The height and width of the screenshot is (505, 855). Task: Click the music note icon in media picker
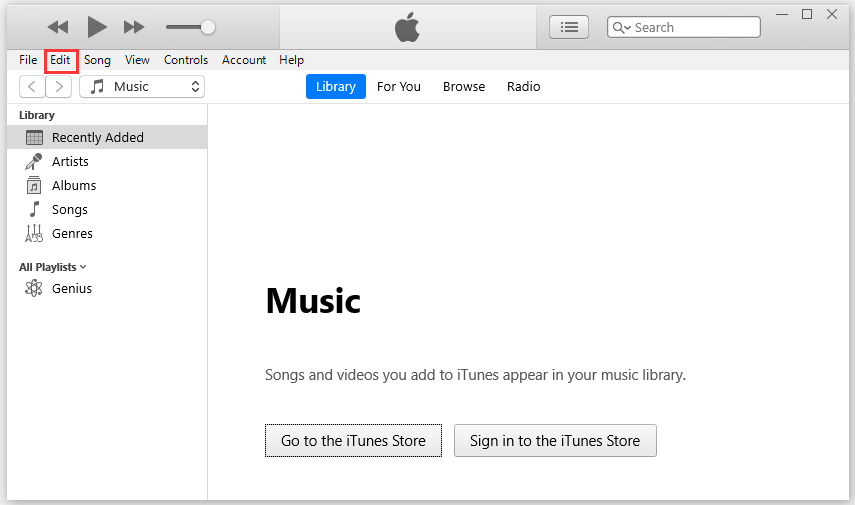(x=97, y=87)
